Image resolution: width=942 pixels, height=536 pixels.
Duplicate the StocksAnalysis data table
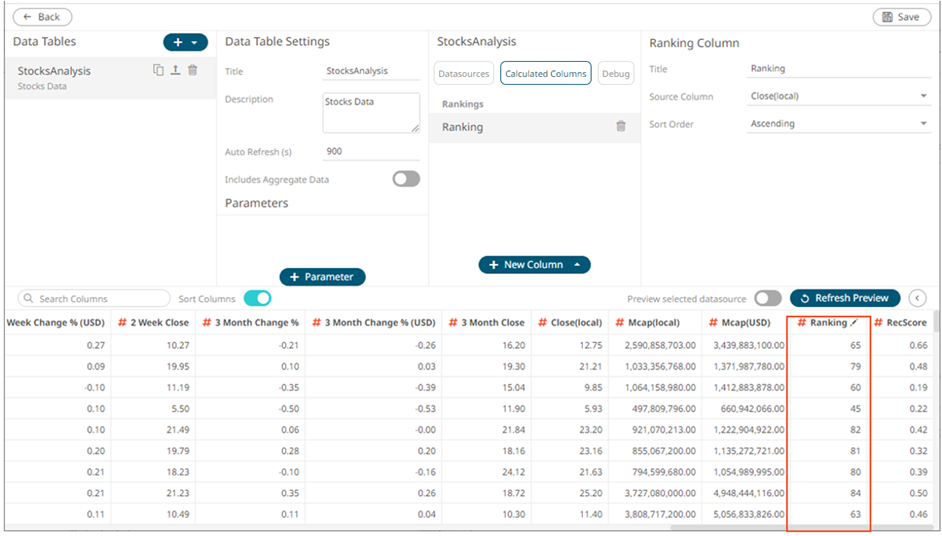coord(158,70)
